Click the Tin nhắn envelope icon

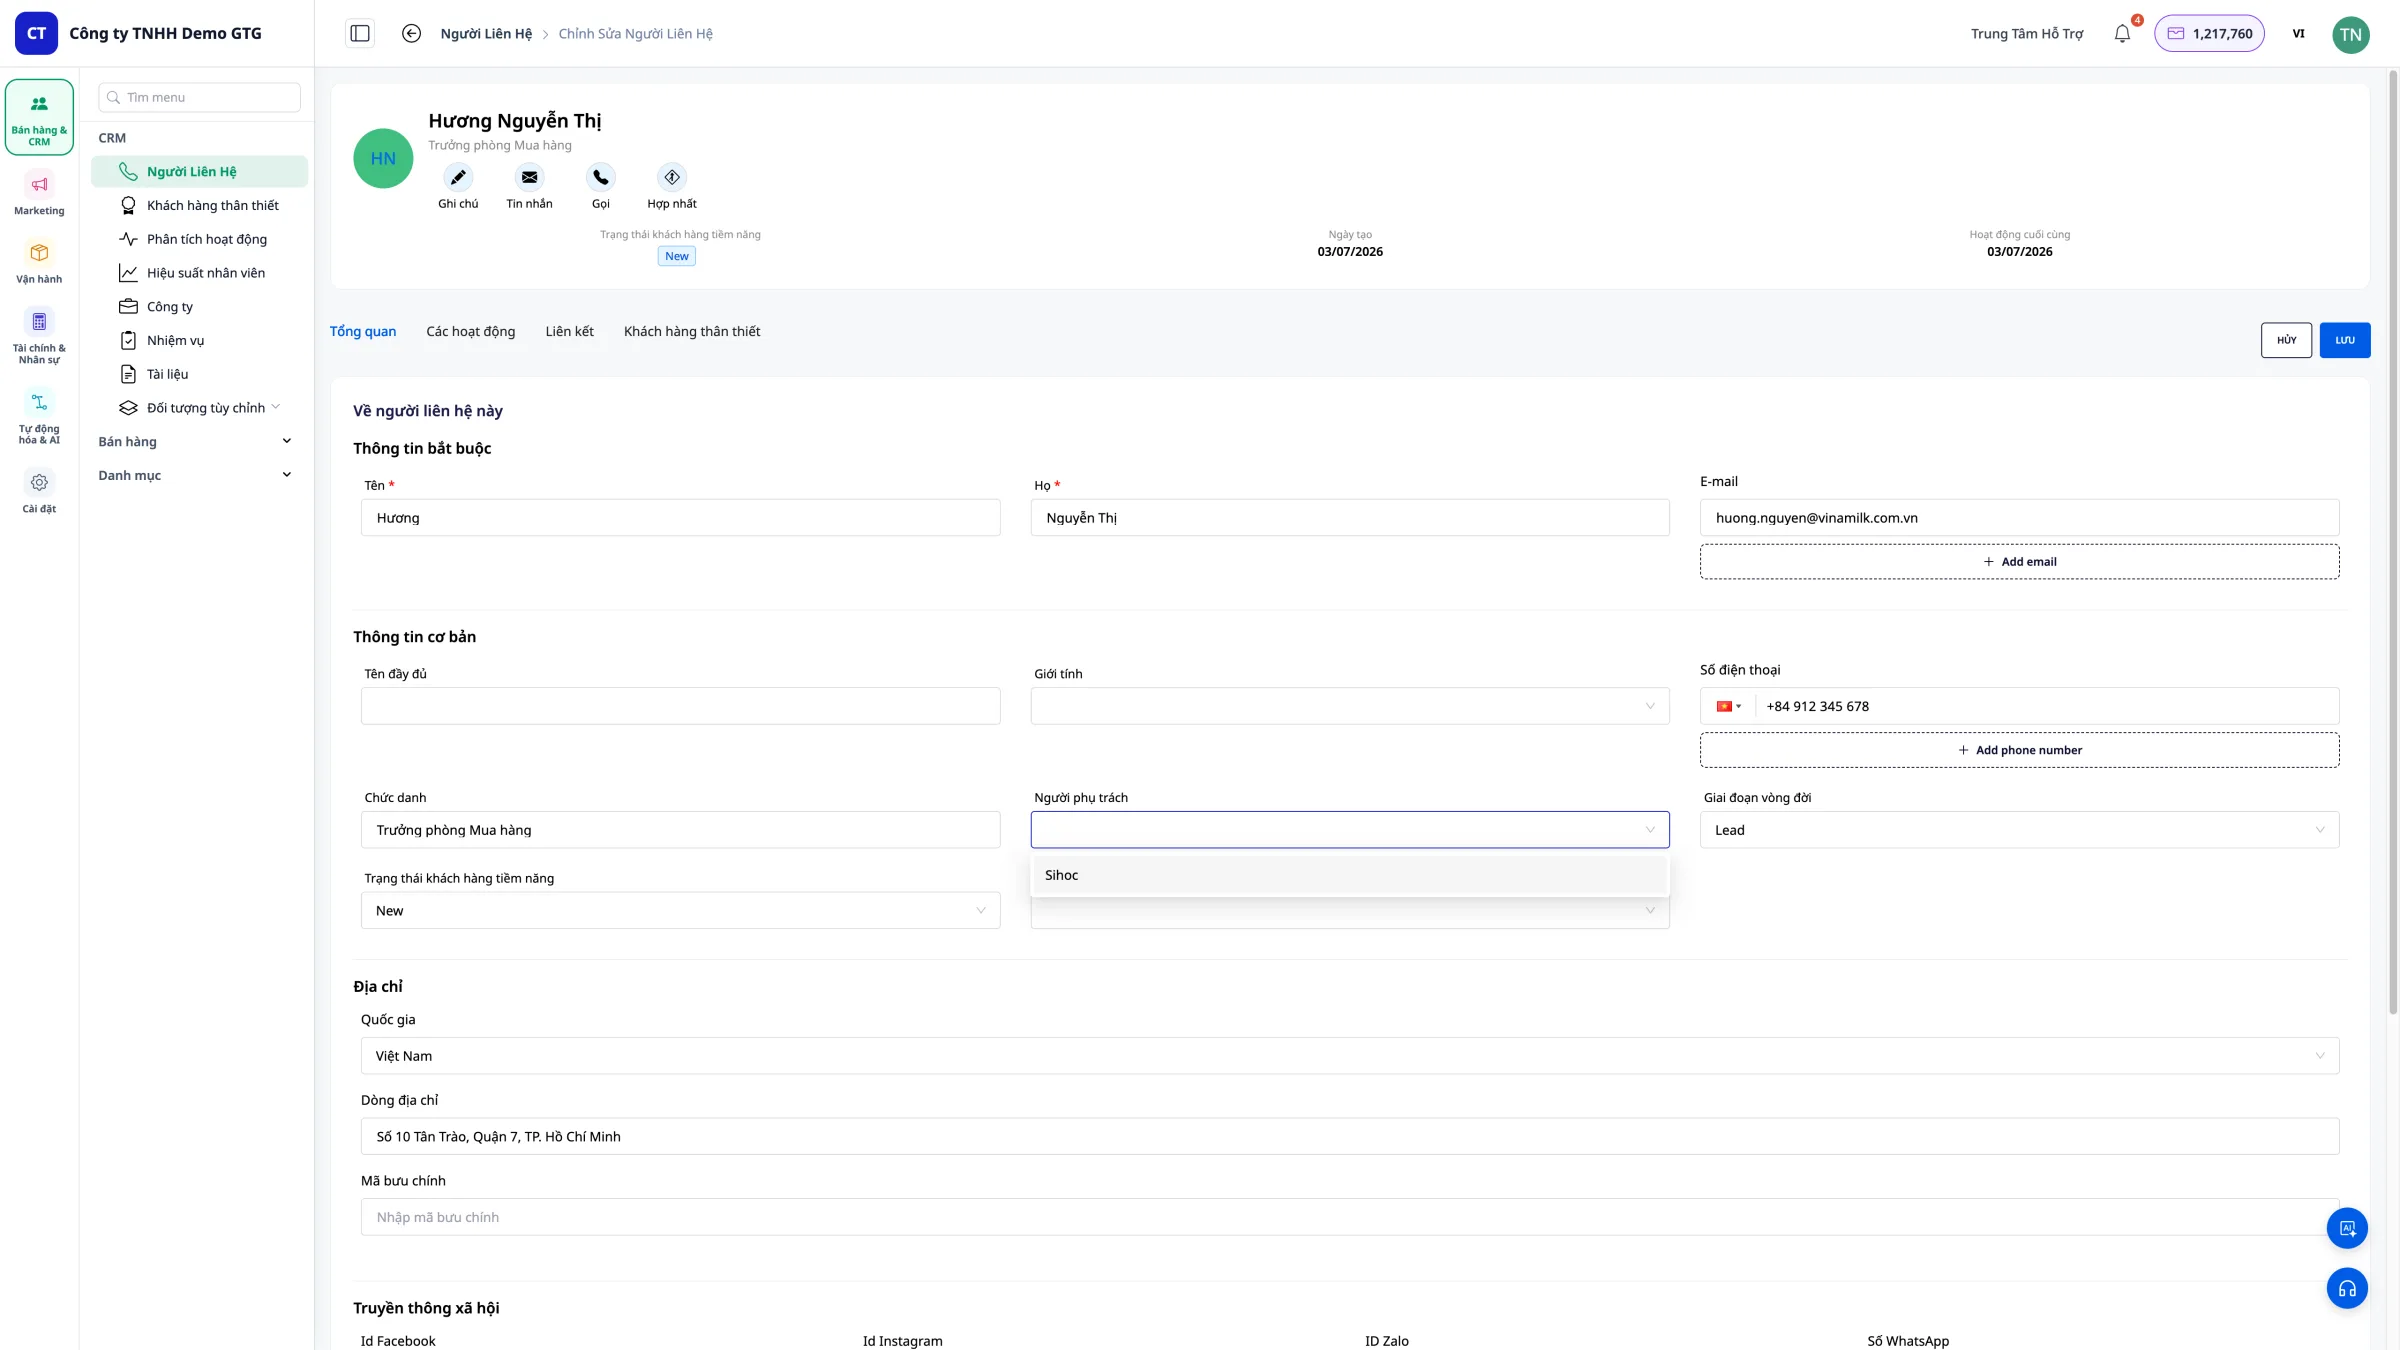coord(529,177)
